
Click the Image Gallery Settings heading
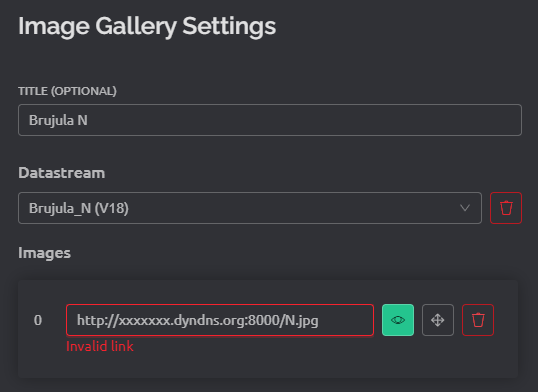coord(147,27)
